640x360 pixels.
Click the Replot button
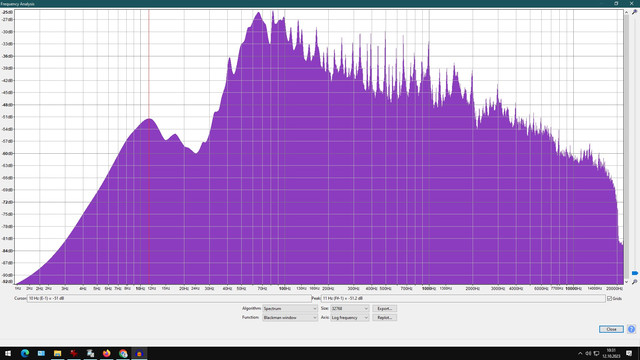[384, 318]
